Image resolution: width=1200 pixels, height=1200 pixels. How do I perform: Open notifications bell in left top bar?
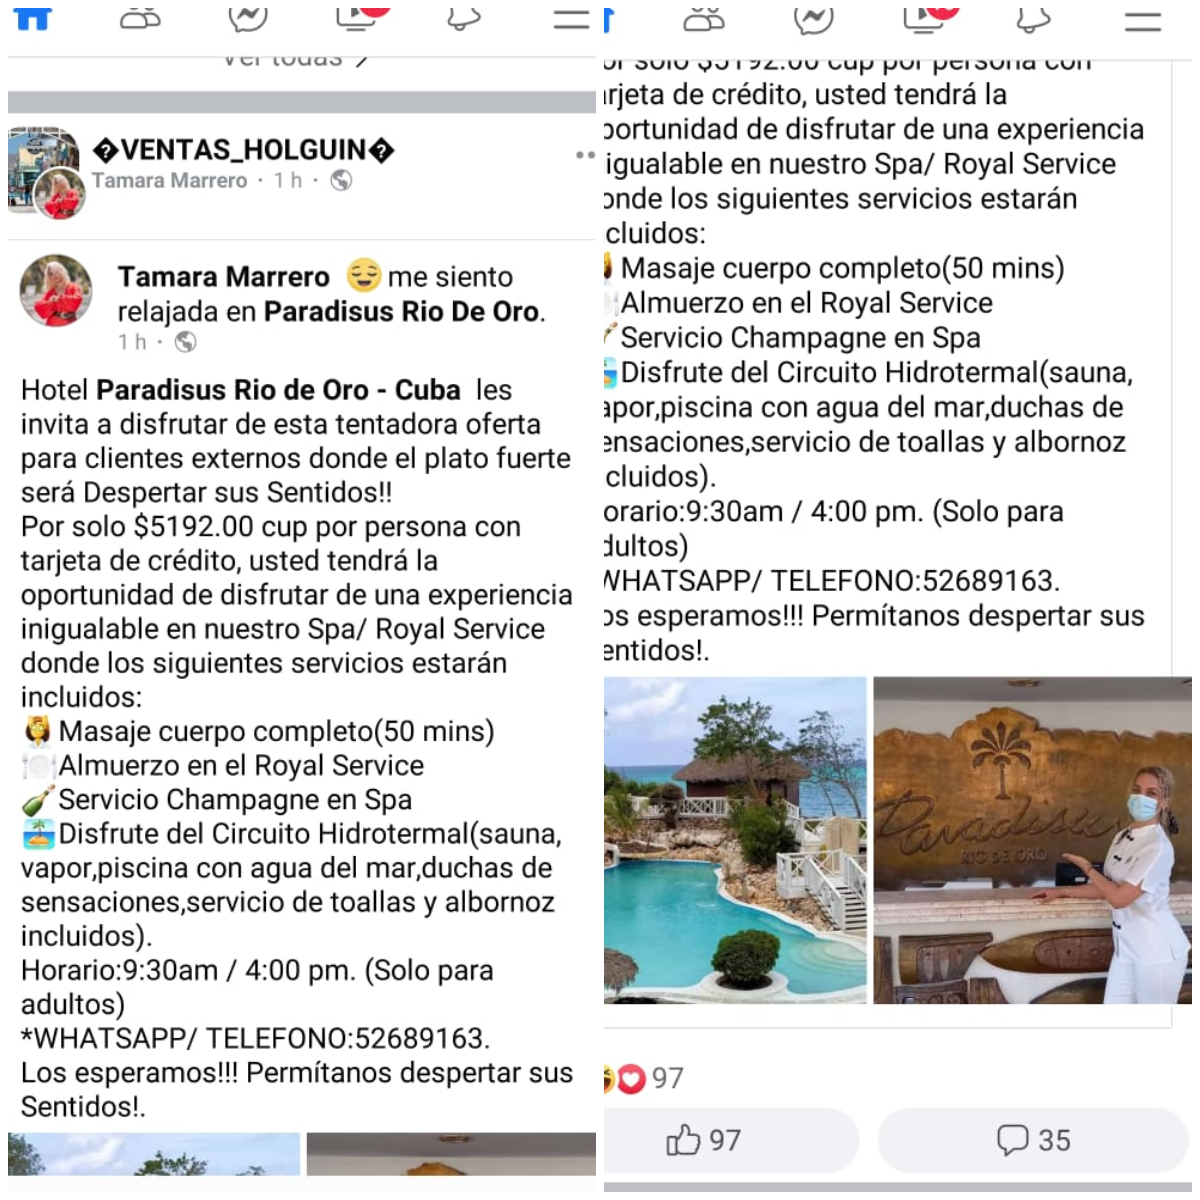pyautogui.click(x=463, y=18)
